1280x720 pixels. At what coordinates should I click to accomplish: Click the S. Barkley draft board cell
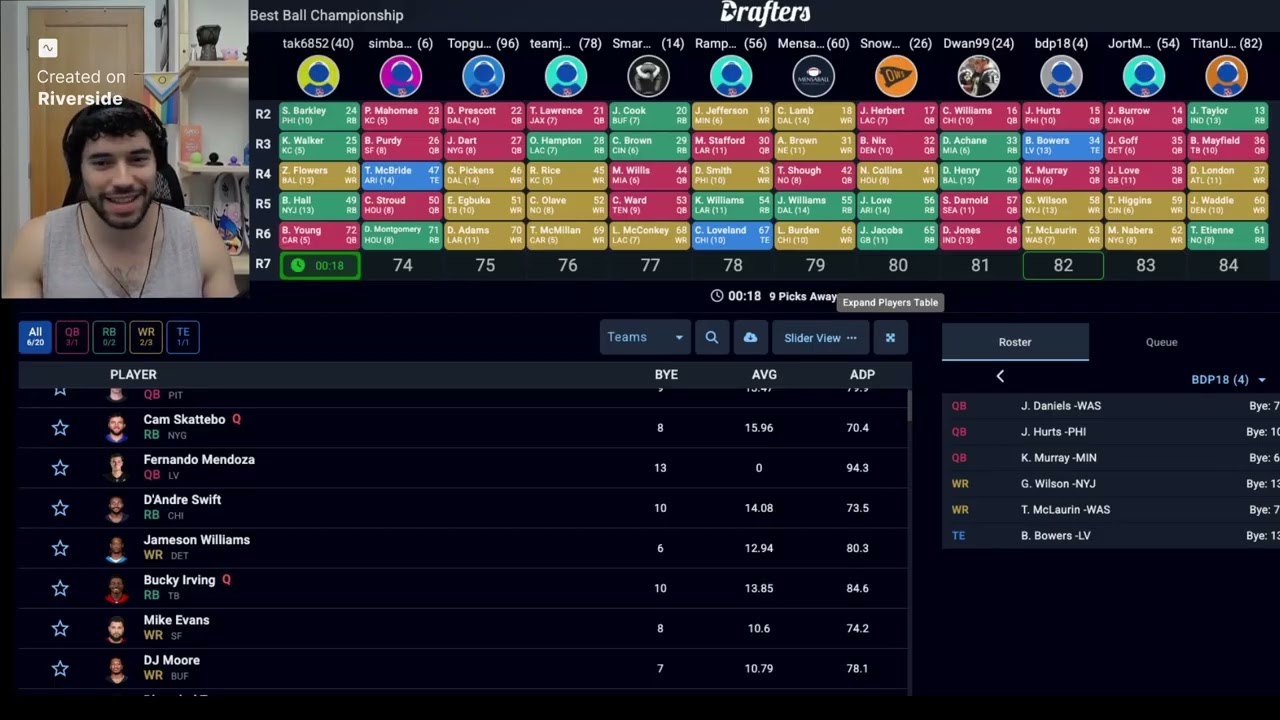tap(319, 116)
